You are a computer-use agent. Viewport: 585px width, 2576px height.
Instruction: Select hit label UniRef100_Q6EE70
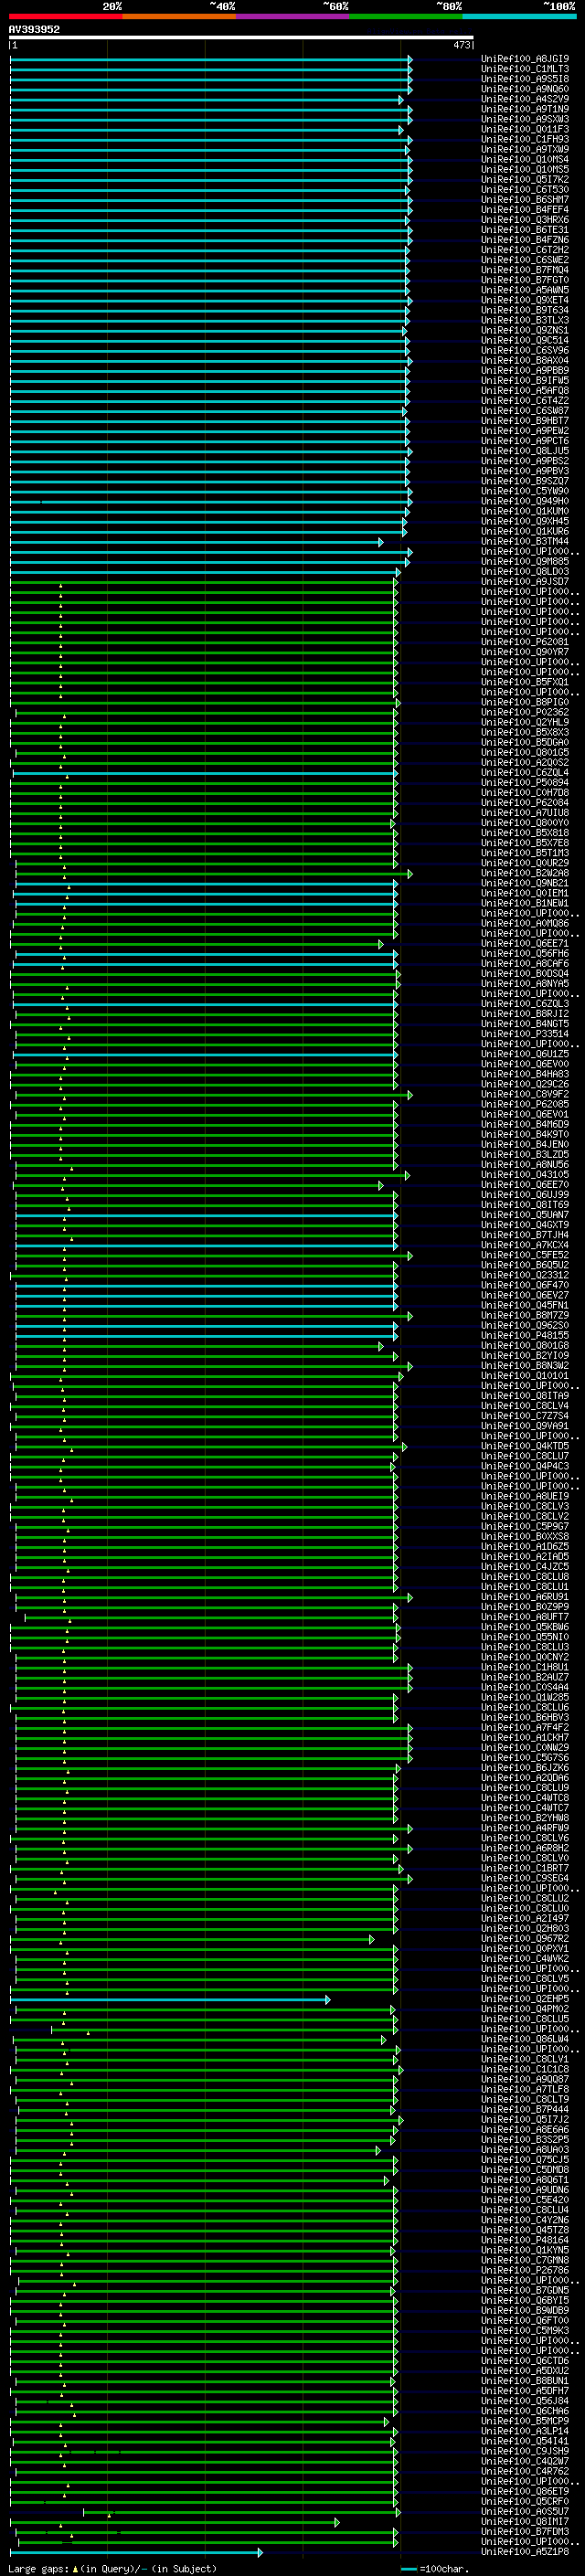pos(525,1185)
